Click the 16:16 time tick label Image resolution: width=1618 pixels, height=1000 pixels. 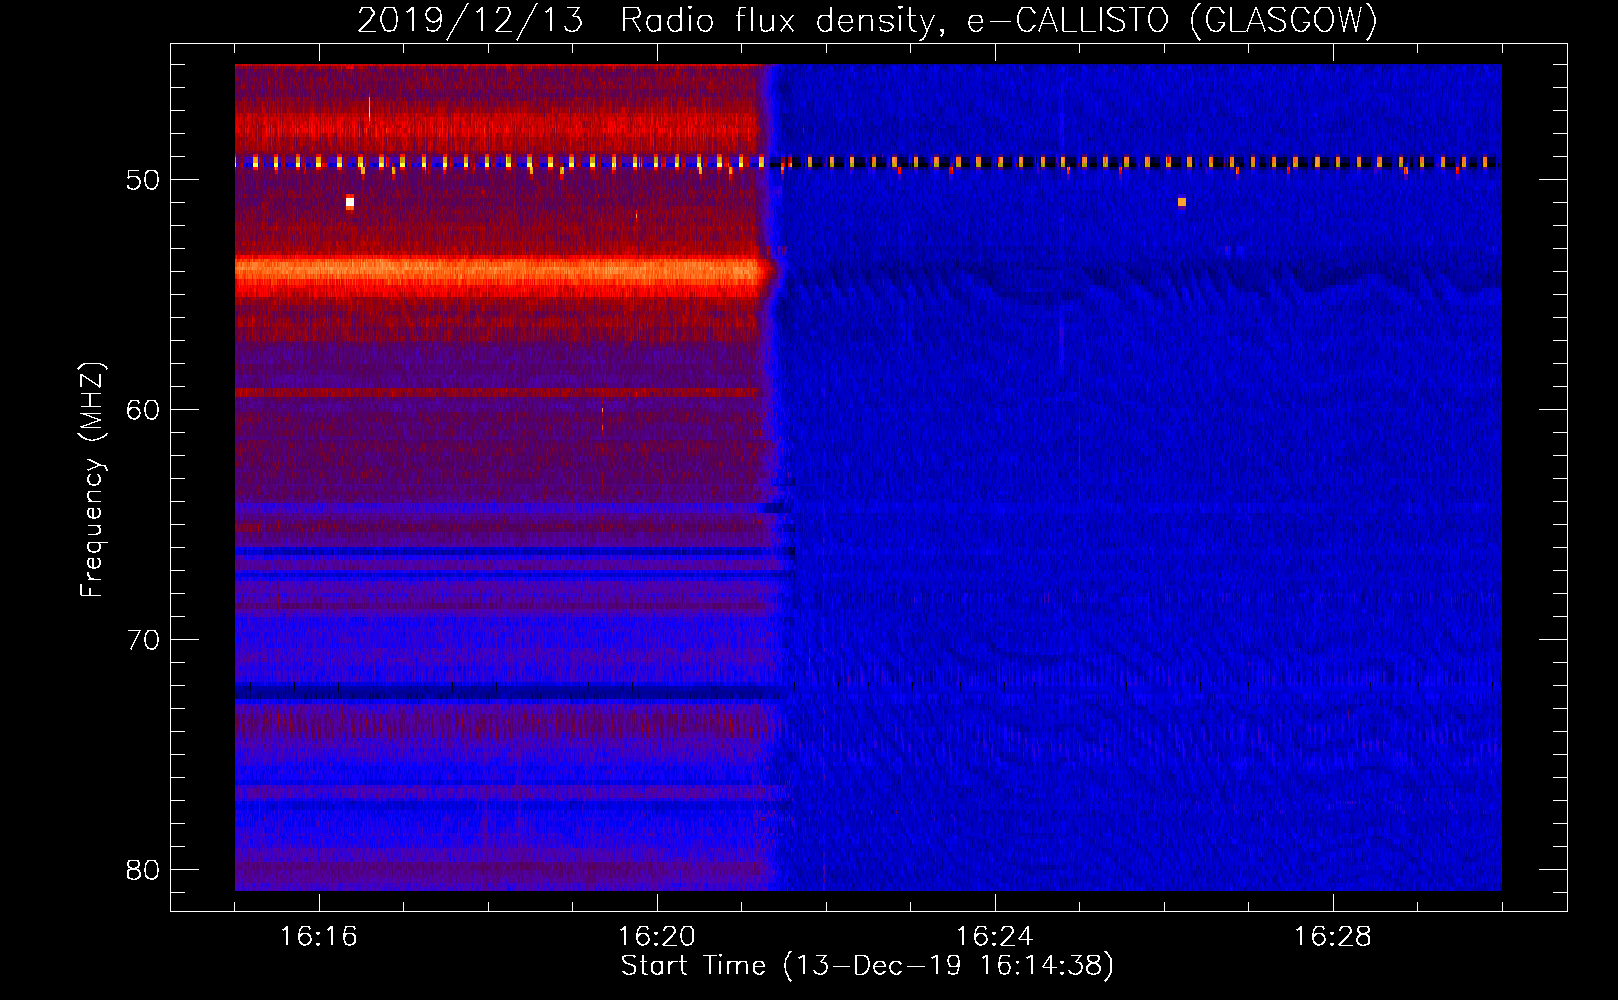(319, 937)
